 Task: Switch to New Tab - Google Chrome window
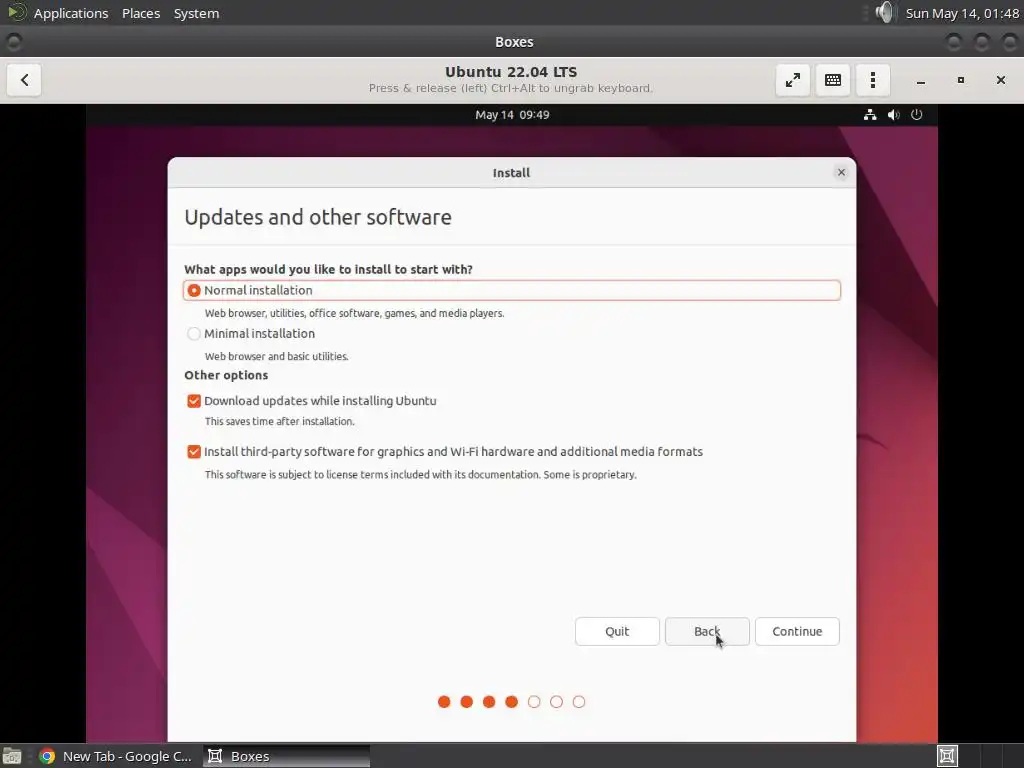(x=118, y=756)
